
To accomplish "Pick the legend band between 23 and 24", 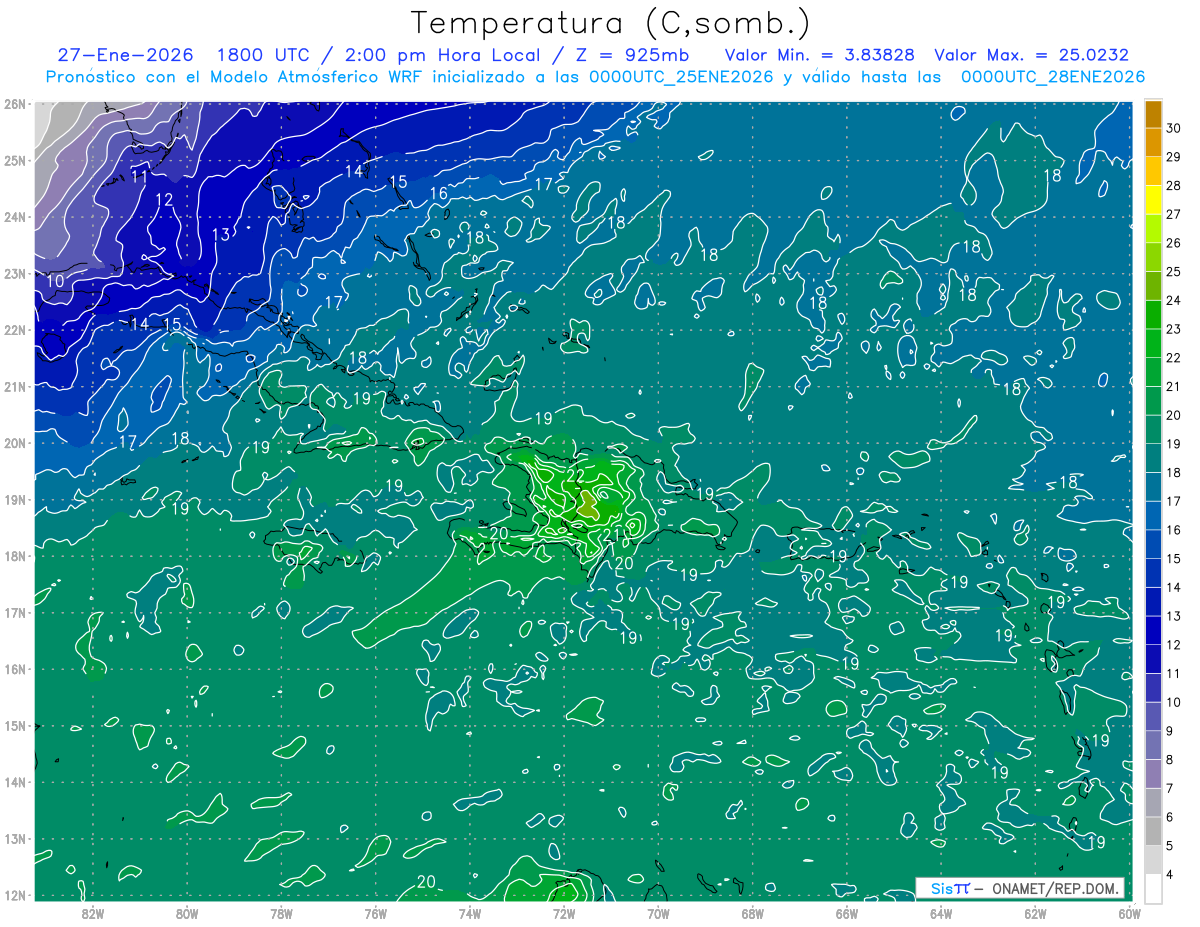I will click(1153, 315).
